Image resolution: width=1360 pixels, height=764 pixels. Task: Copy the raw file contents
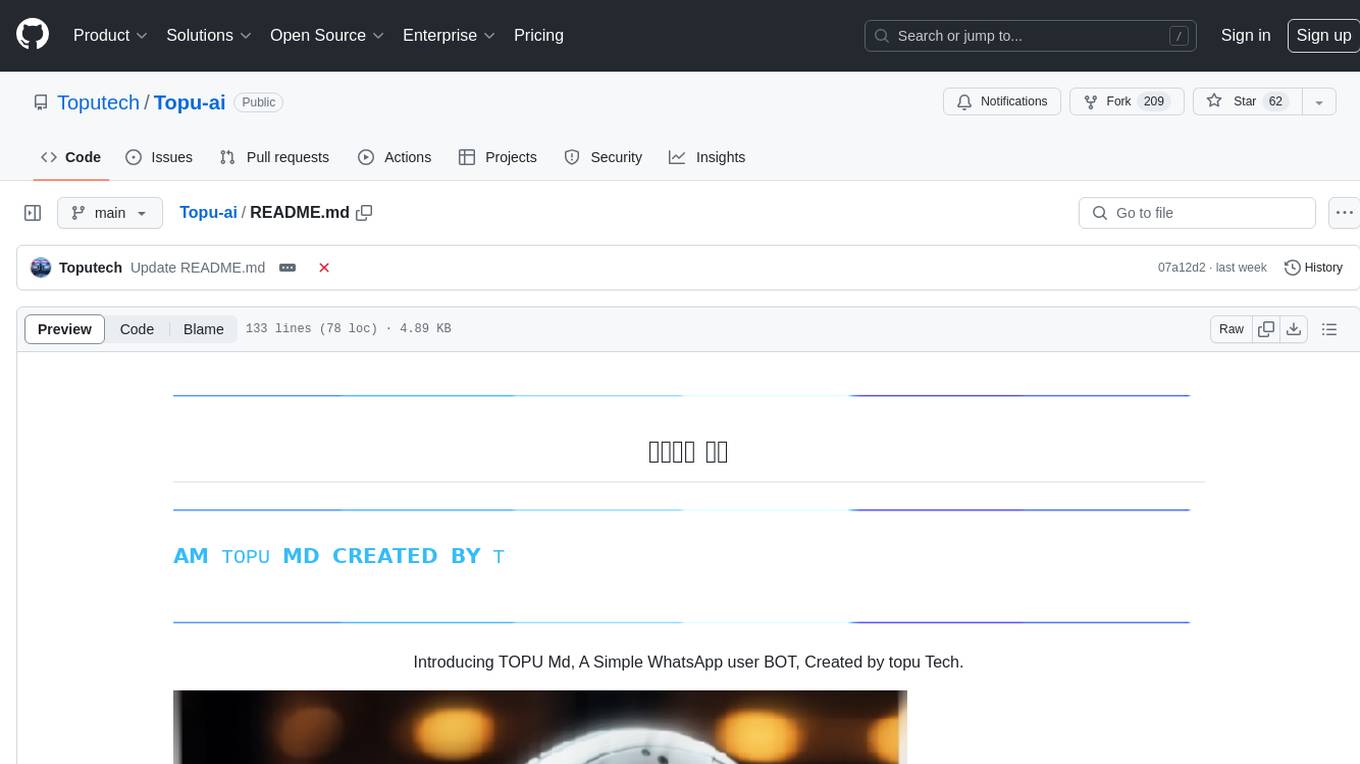coord(1266,329)
